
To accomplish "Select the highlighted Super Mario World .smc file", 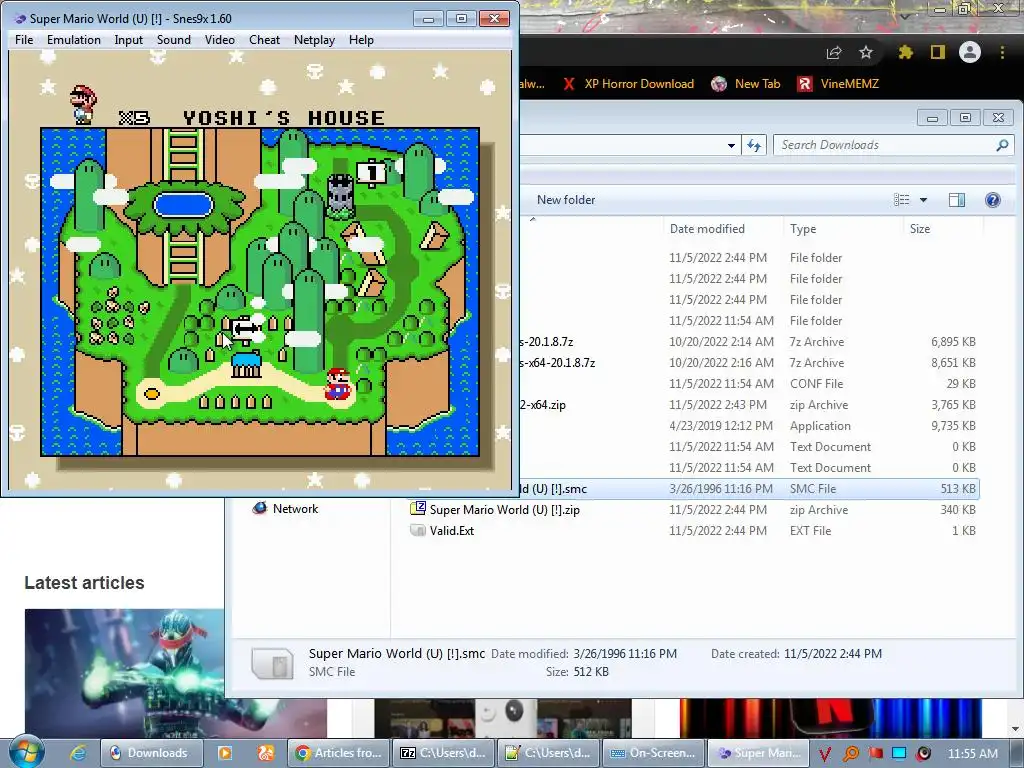I will 749,488.
